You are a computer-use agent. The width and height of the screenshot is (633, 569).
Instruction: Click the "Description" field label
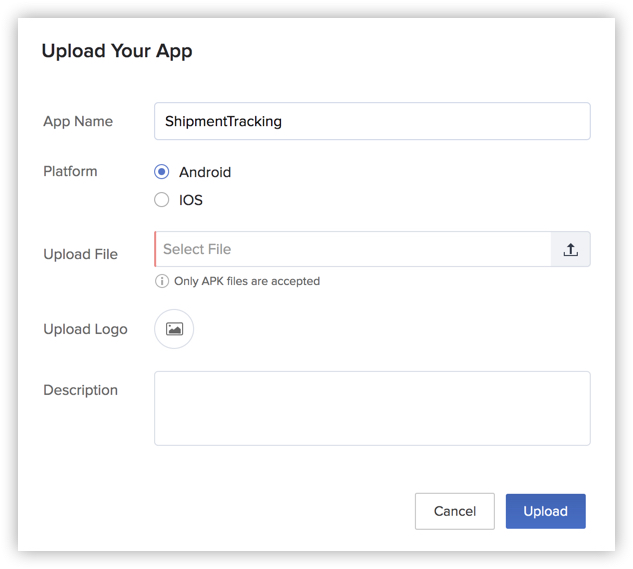80,390
